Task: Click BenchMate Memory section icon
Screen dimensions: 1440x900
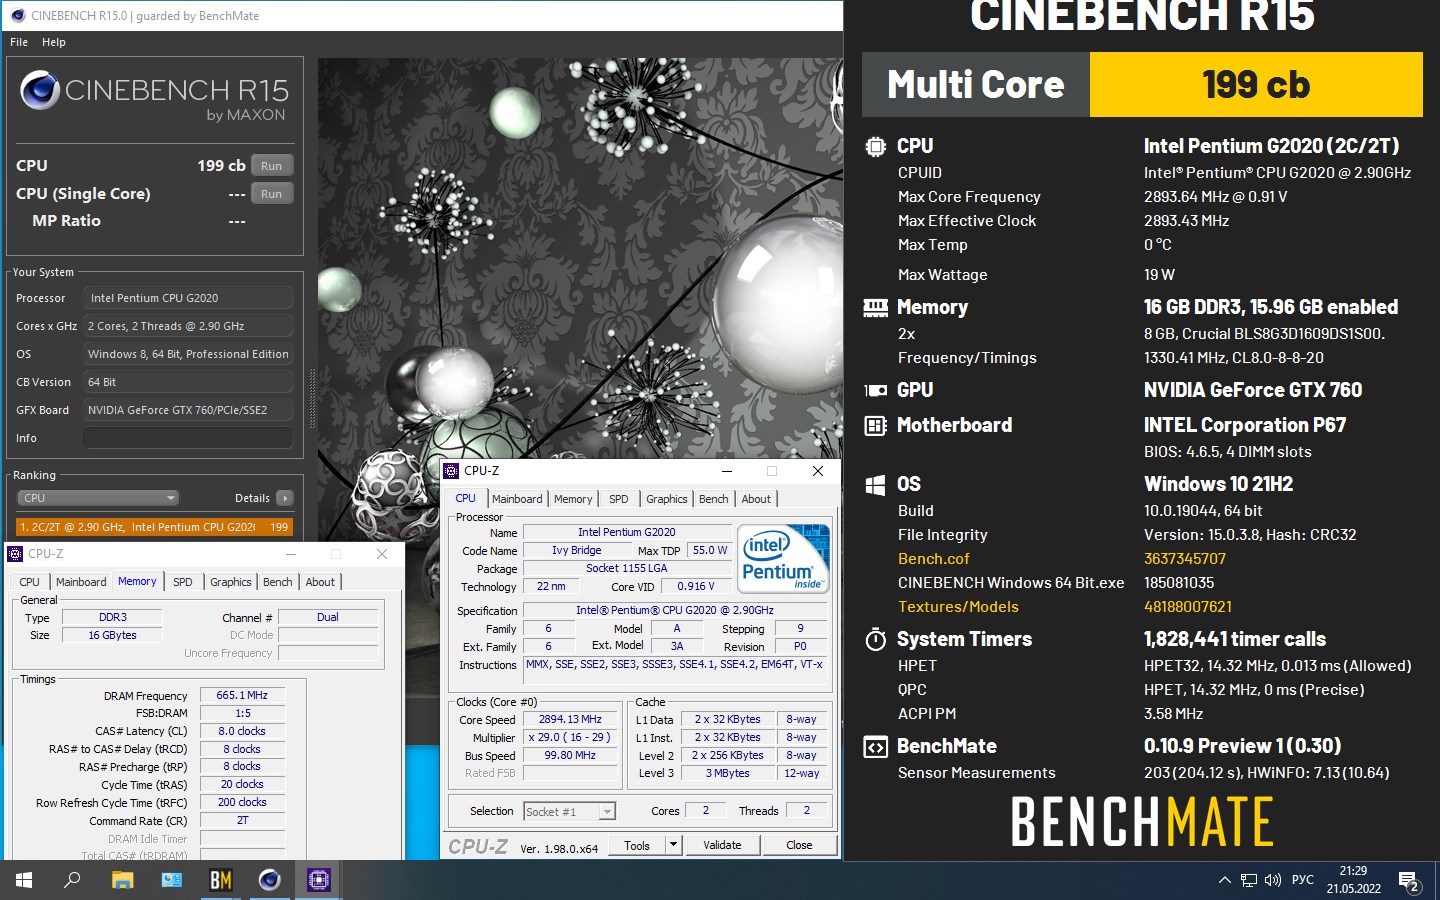Action: tap(875, 308)
